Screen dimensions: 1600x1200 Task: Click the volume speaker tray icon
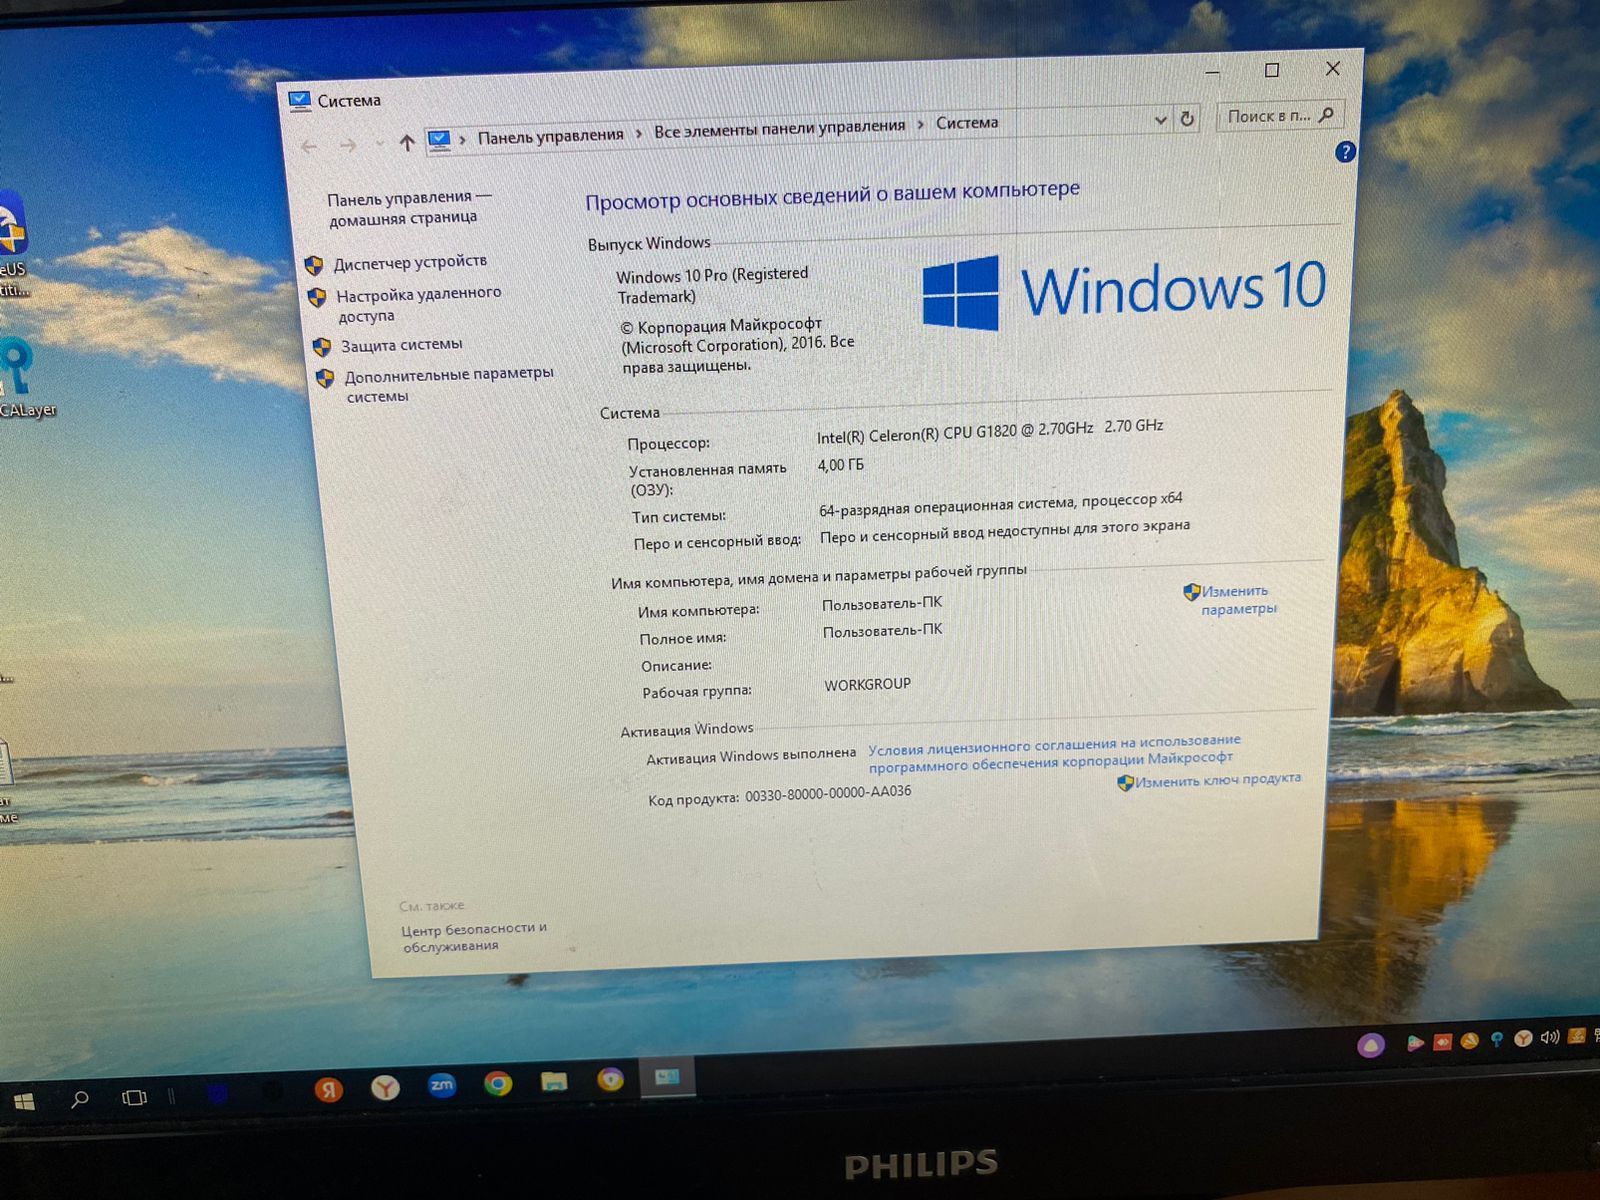(1550, 1037)
